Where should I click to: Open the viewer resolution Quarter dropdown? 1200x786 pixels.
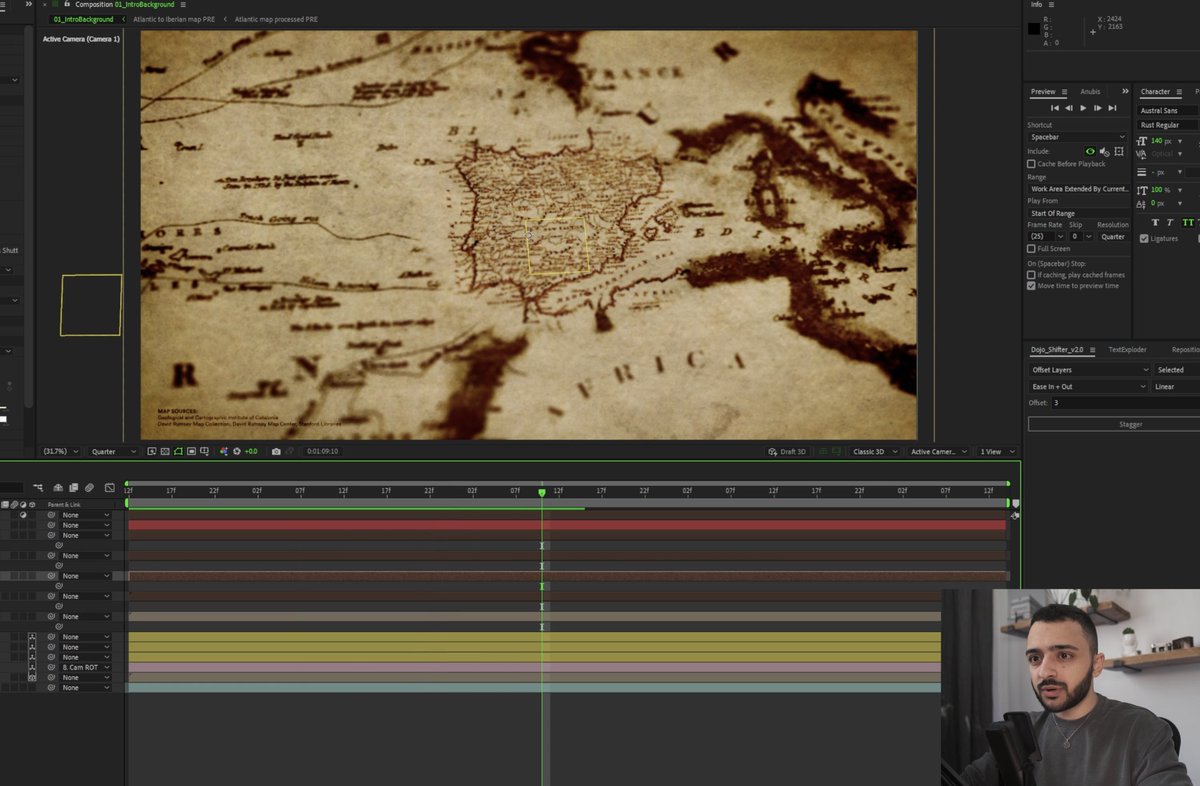tap(113, 452)
